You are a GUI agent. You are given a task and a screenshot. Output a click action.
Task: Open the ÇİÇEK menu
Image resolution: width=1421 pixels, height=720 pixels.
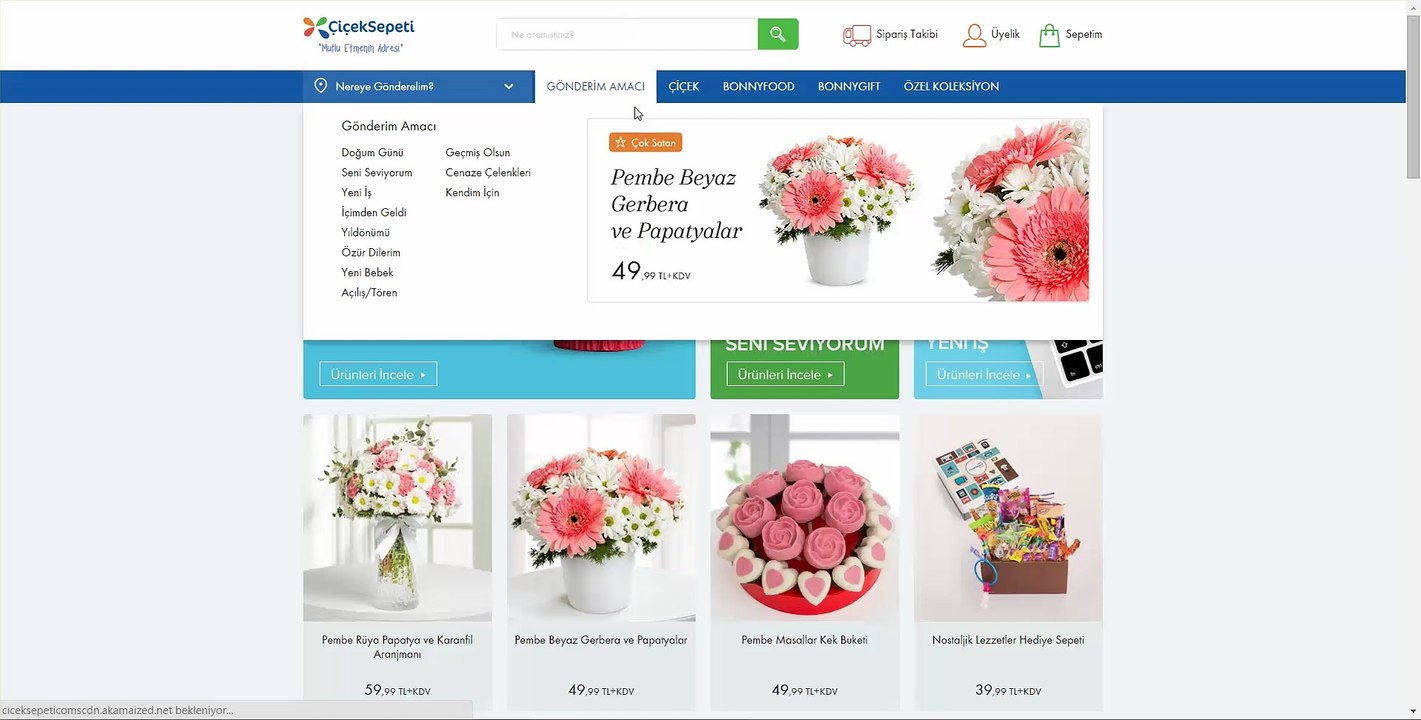pyautogui.click(x=684, y=86)
